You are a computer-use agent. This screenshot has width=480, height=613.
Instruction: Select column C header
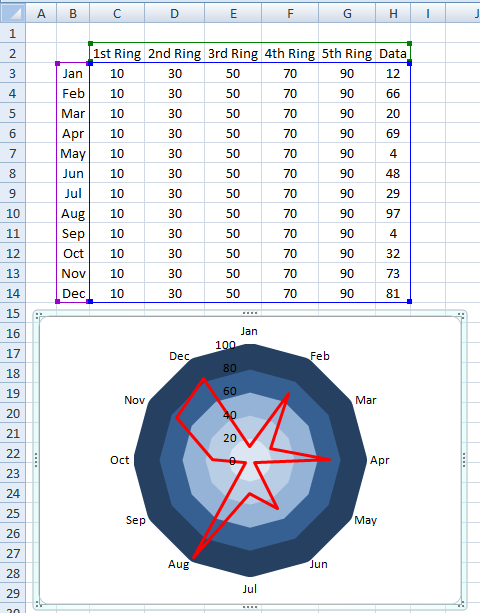[117, 13]
